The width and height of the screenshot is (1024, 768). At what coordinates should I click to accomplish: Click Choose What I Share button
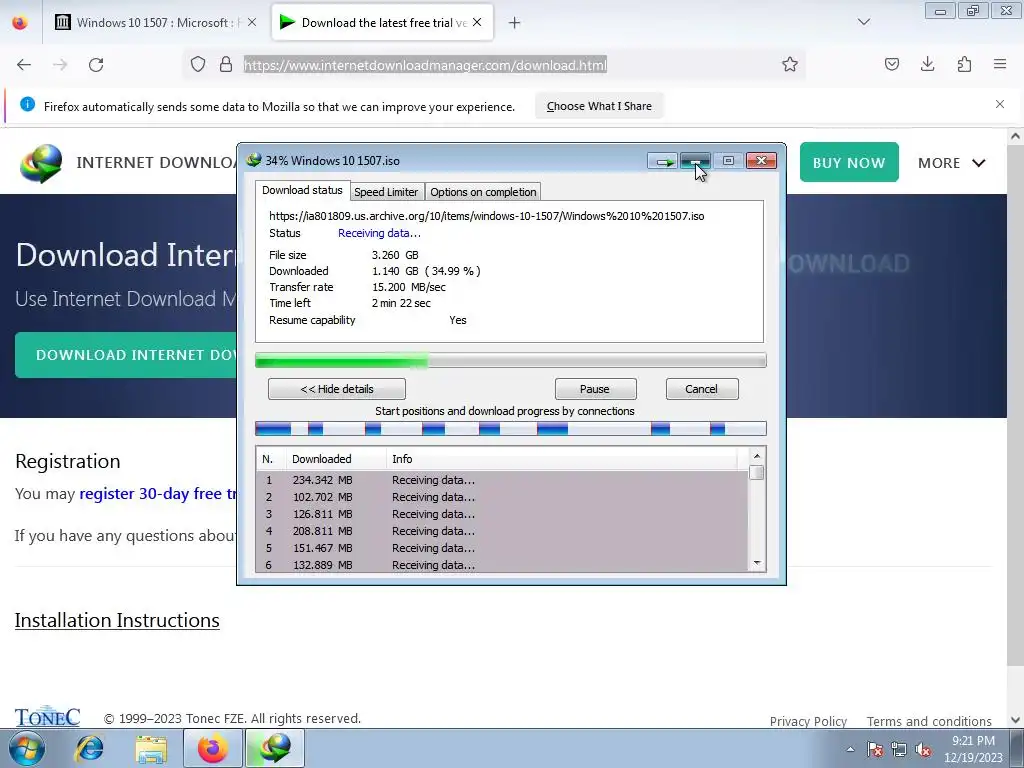[x=599, y=106]
